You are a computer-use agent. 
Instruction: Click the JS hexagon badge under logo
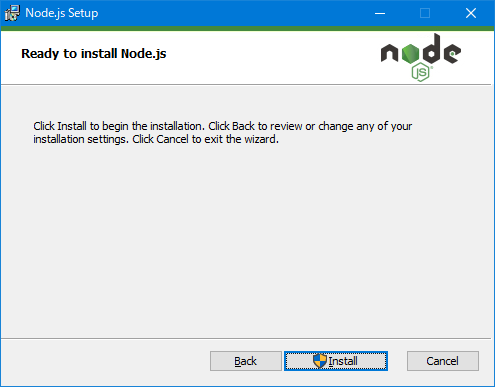coord(420,72)
